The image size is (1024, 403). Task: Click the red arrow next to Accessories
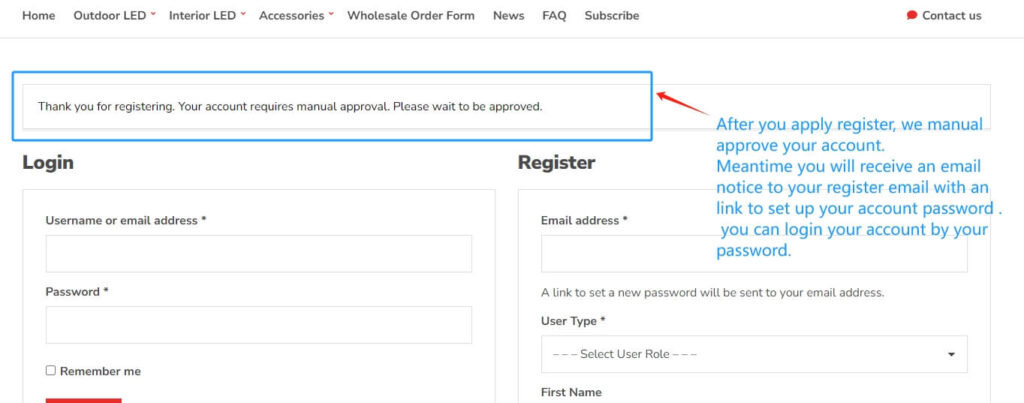click(331, 14)
